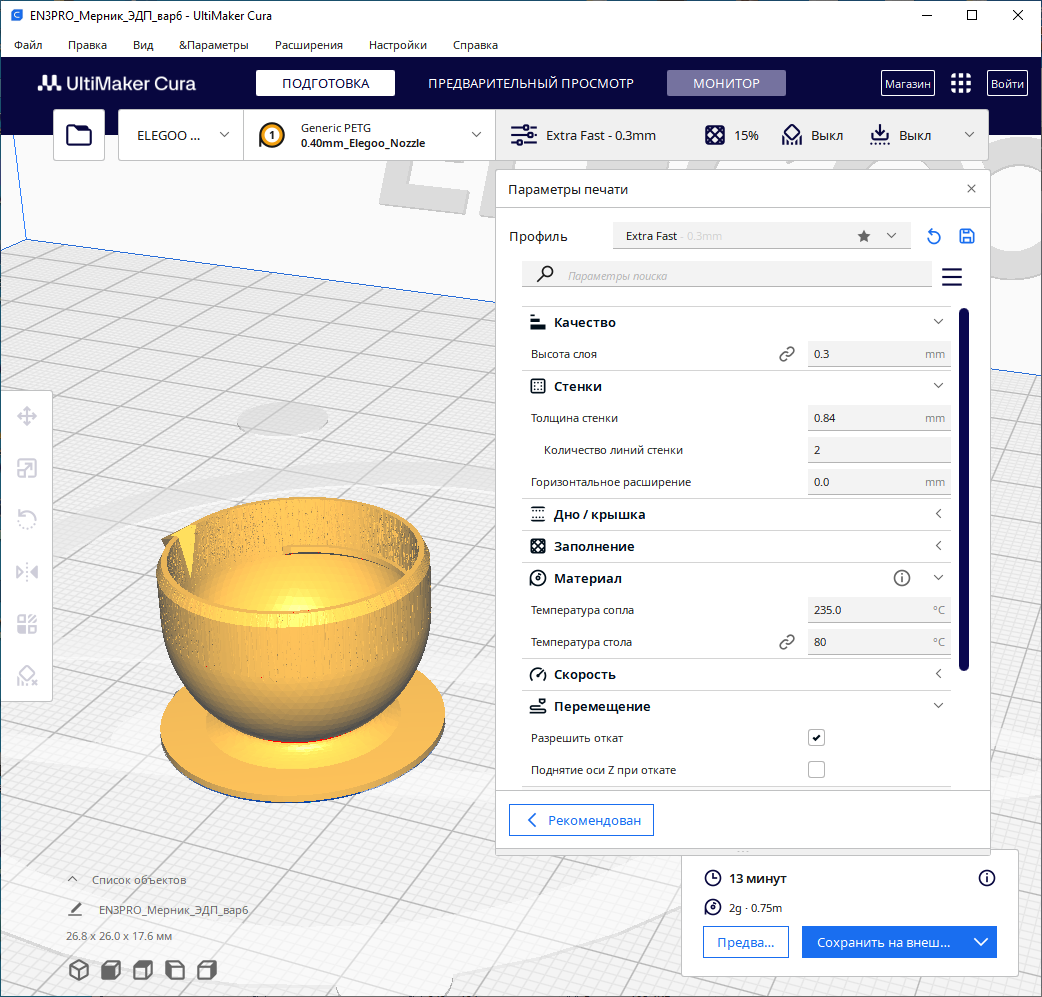Screen dimensions: 1042x997
Task: Select the Scale tool in left toolbar
Action: [27, 468]
